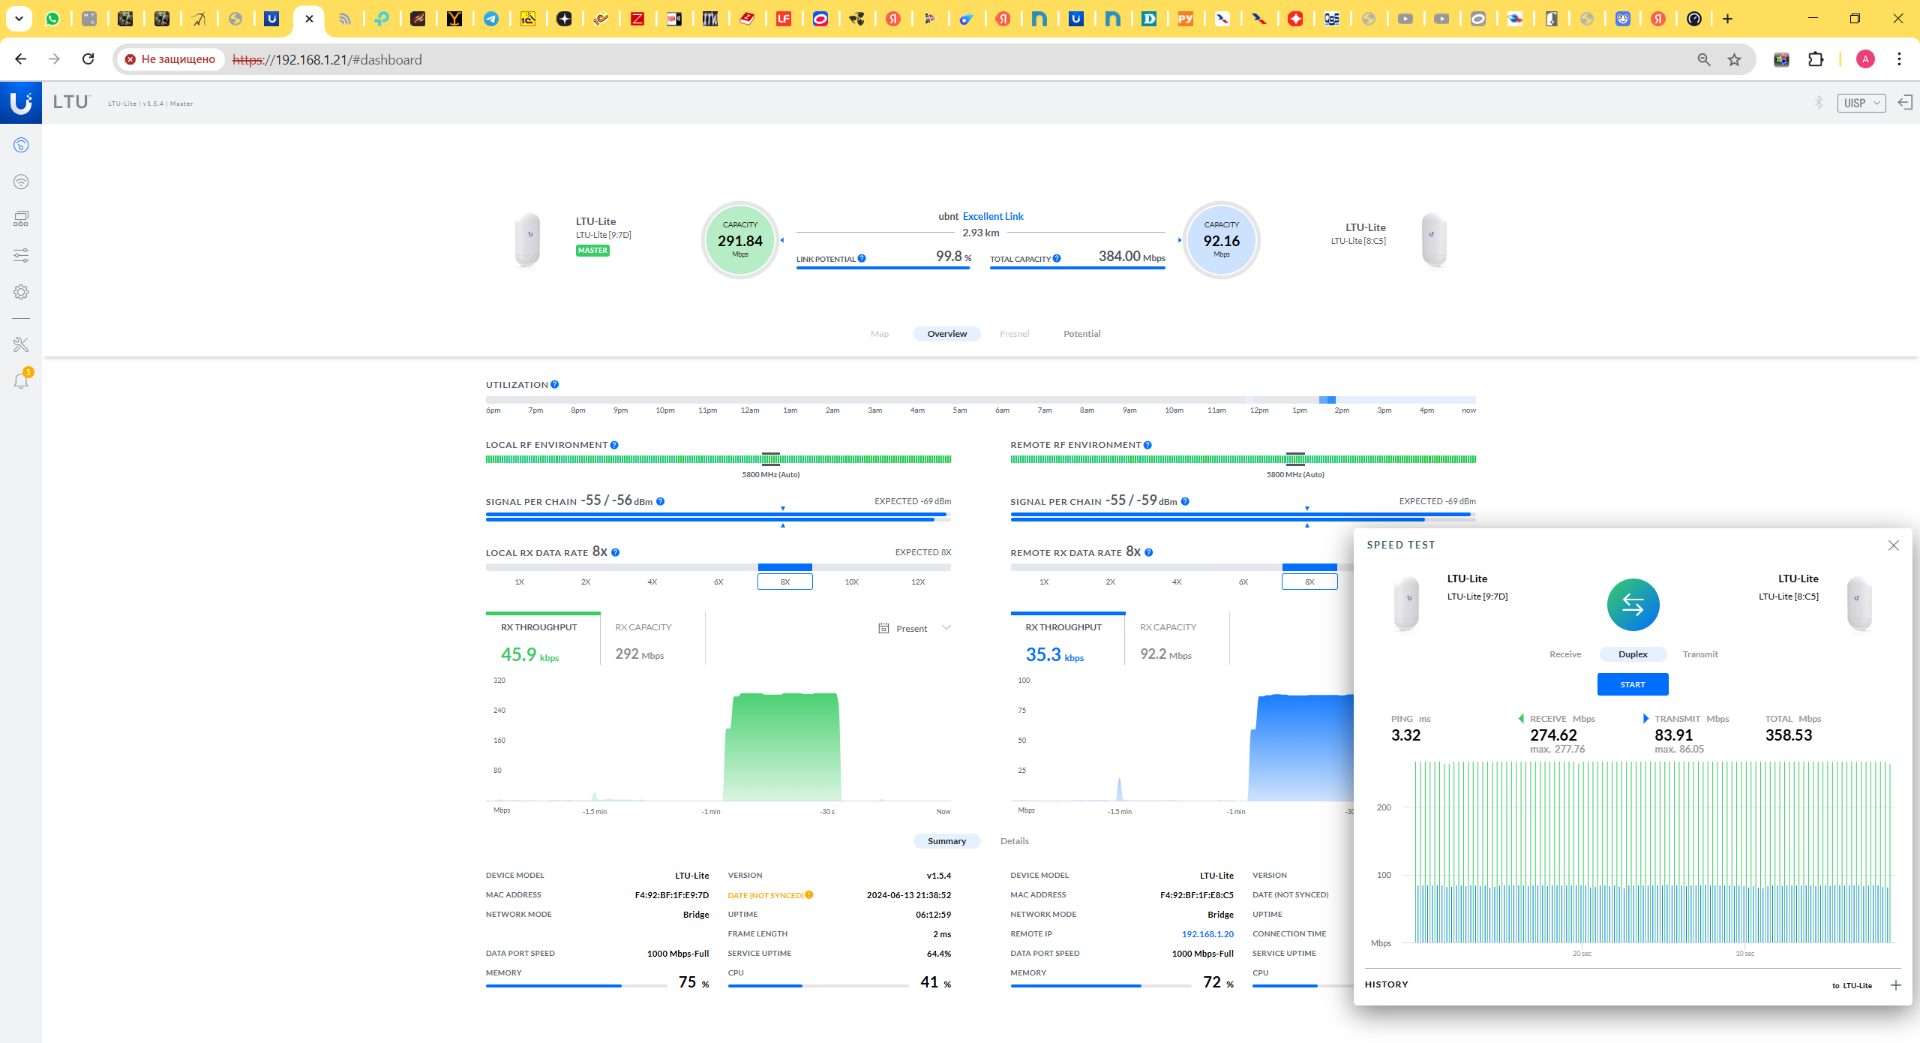Click Local RX Data Rate help icon
This screenshot has height=1043, width=1920.
[616, 553]
